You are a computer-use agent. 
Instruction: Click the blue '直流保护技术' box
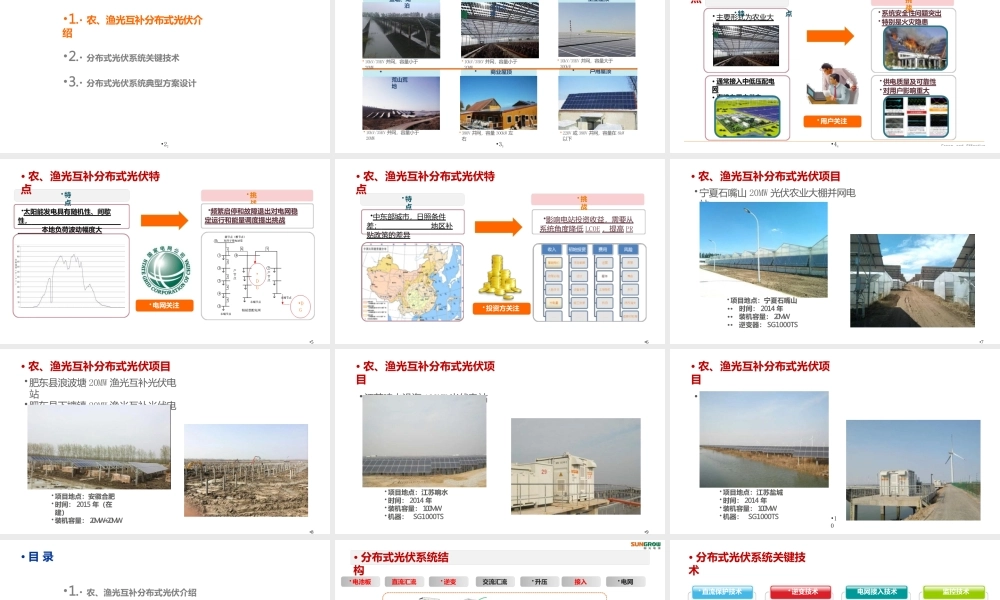(x=722, y=592)
